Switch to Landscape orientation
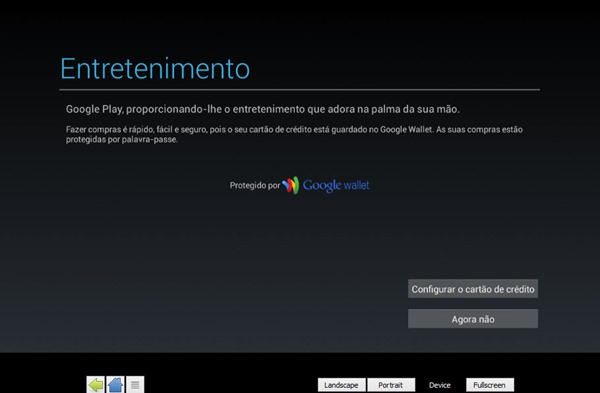Image resolution: width=600 pixels, height=393 pixels. pyautogui.click(x=341, y=385)
